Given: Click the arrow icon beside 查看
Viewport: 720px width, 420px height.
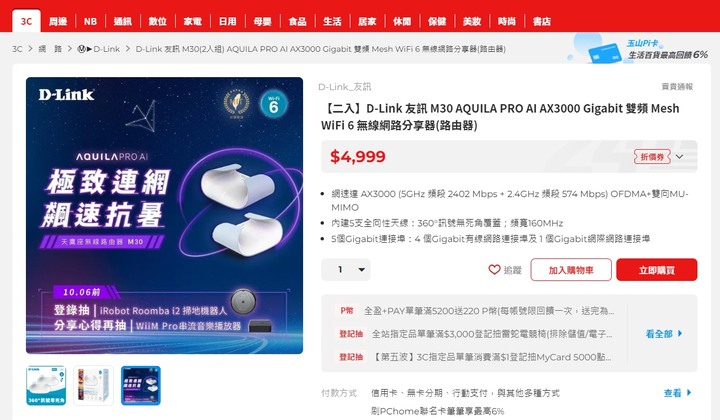Looking at the screenshot, I should (x=689, y=392).
